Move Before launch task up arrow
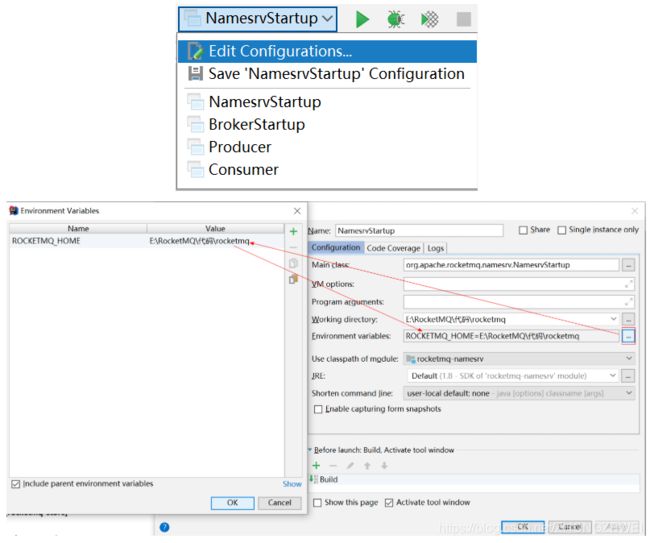The width and height of the screenshot is (650, 543). (x=367, y=465)
